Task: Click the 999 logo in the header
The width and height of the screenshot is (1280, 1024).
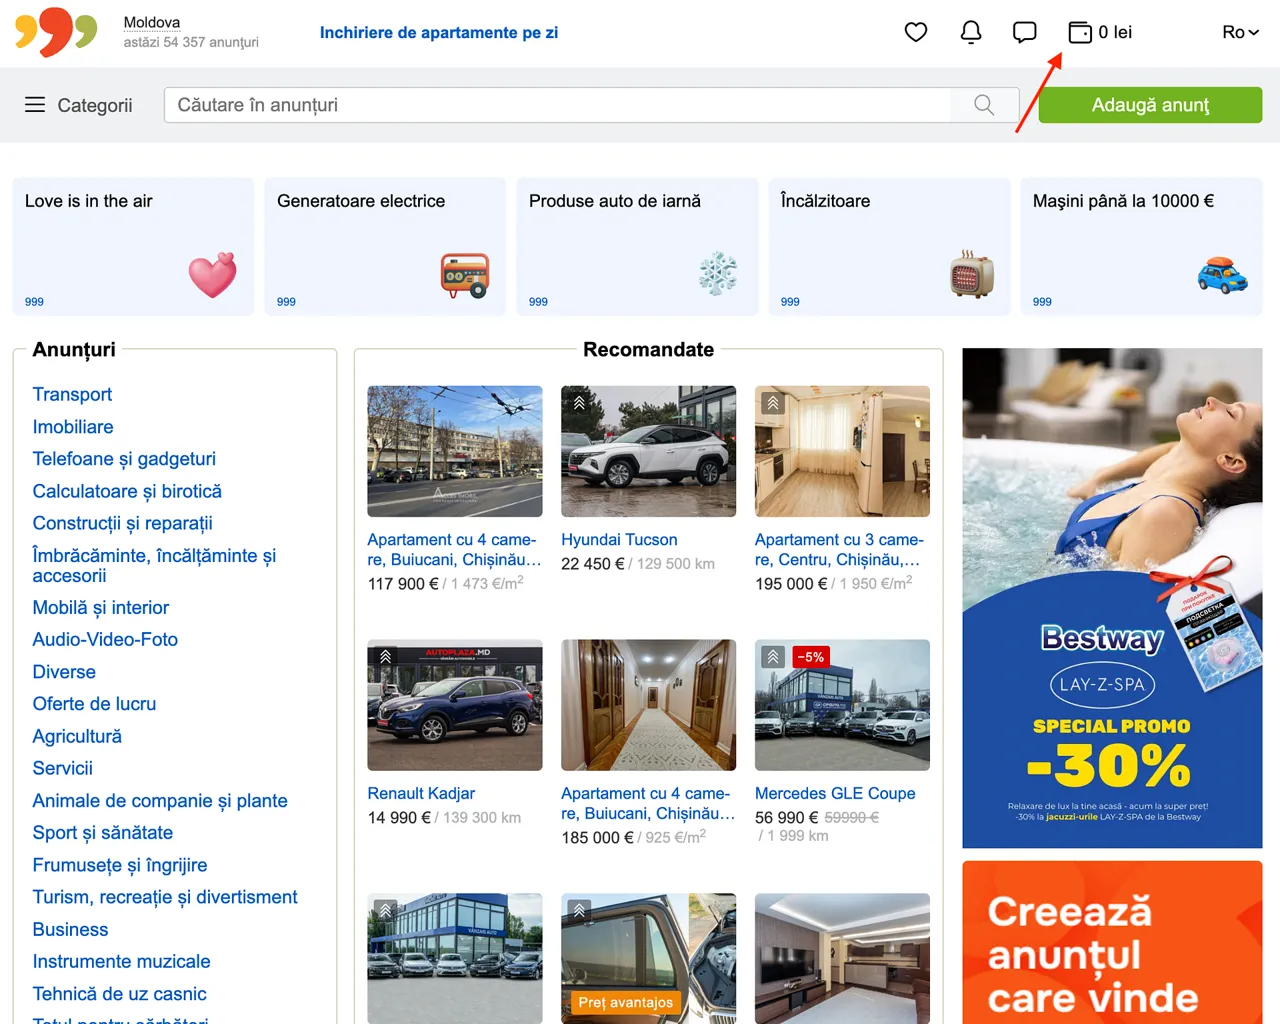Action: [56, 32]
